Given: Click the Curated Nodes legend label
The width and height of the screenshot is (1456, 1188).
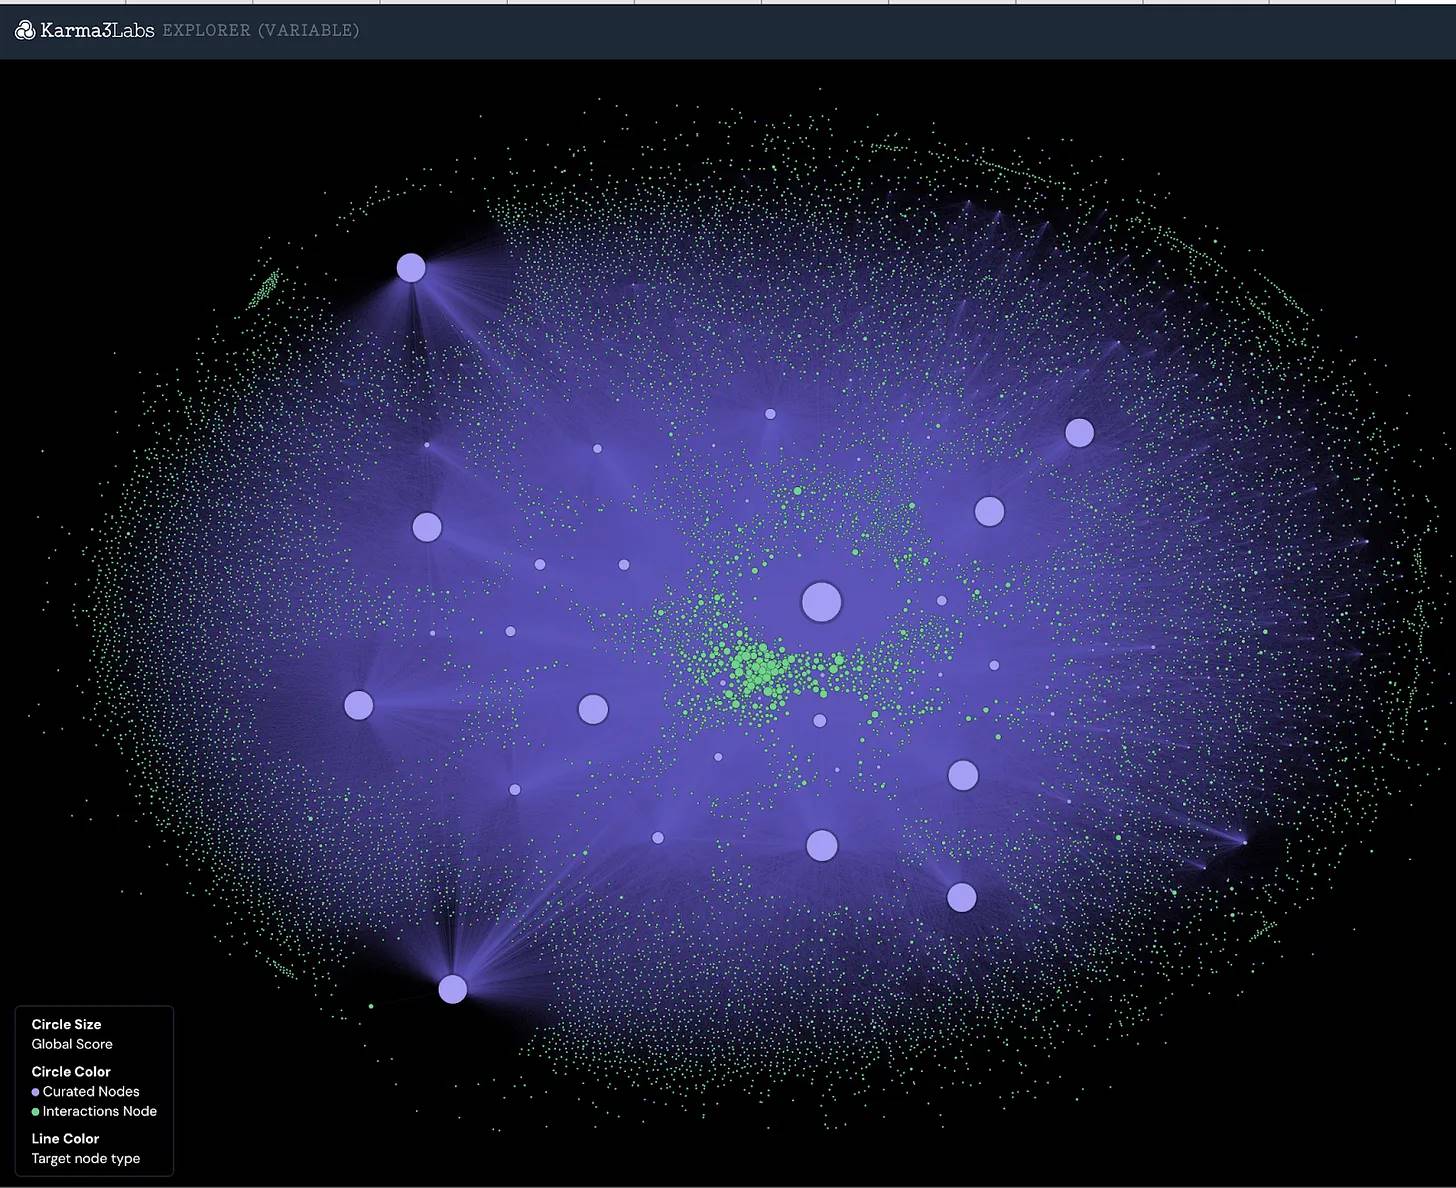Looking at the screenshot, I should pos(91,1092).
